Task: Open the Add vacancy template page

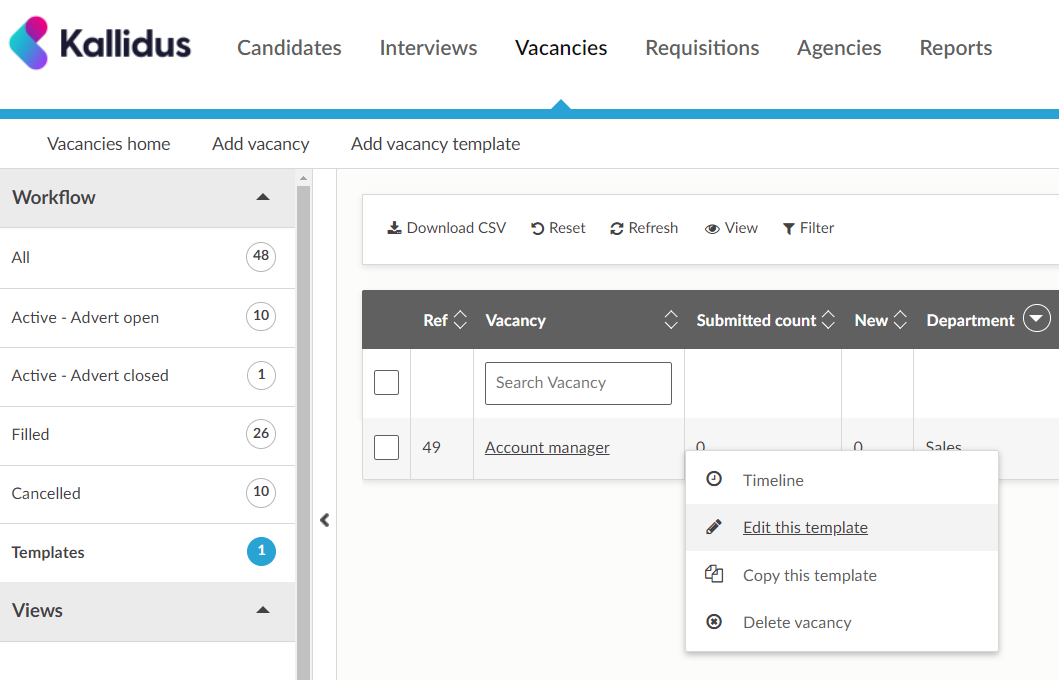Action: pyautogui.click(x=435, y=144)
